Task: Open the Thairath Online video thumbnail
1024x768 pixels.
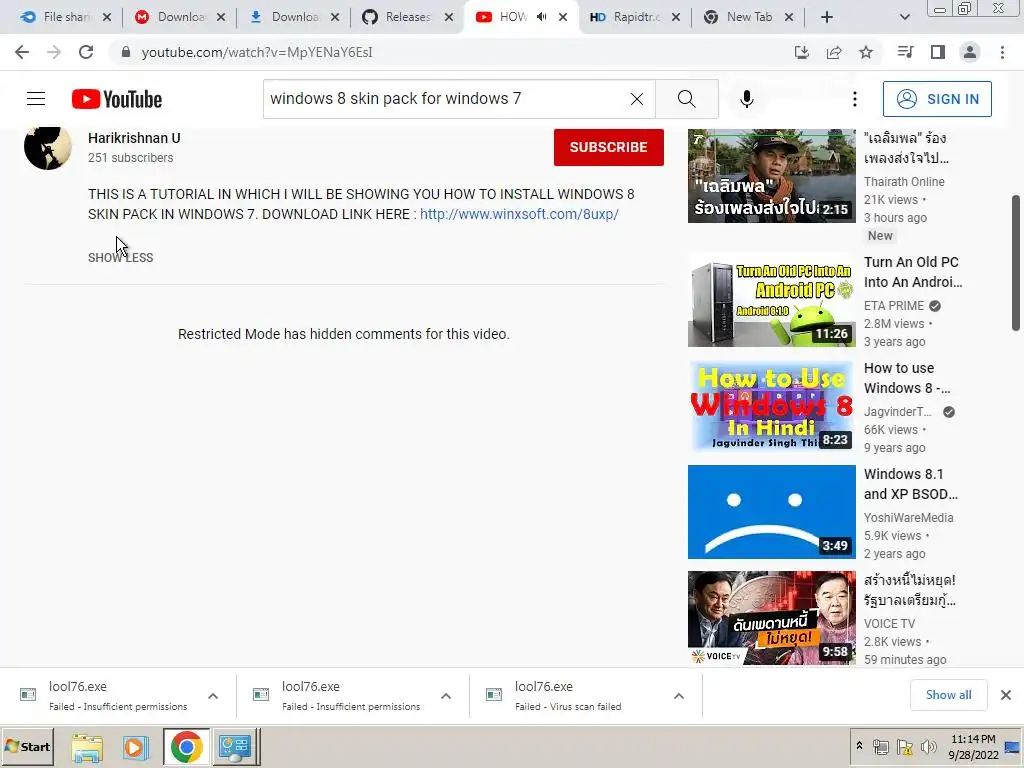Action: [771, 176]
